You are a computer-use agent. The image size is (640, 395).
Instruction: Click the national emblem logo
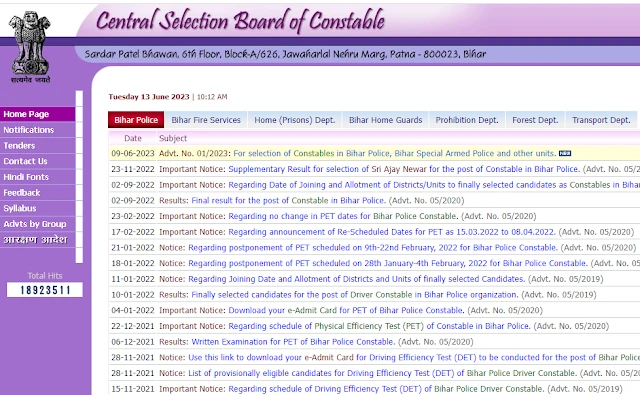[x=30, y=46]
